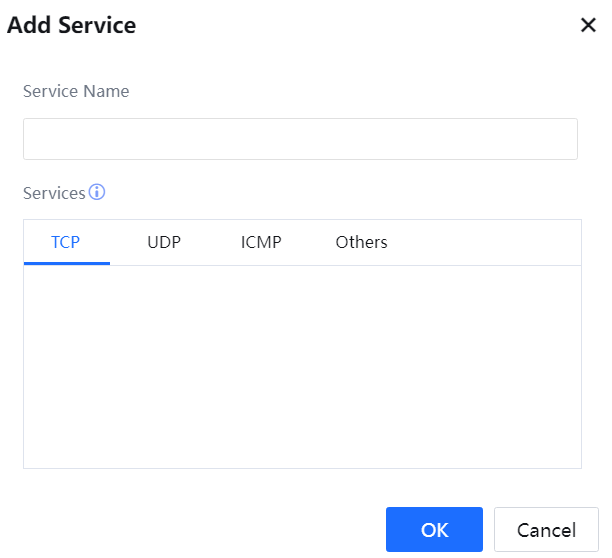The height and width of the screenshot is (558, 612).
Task: Click the Cancel button
Action: [546, 530]
